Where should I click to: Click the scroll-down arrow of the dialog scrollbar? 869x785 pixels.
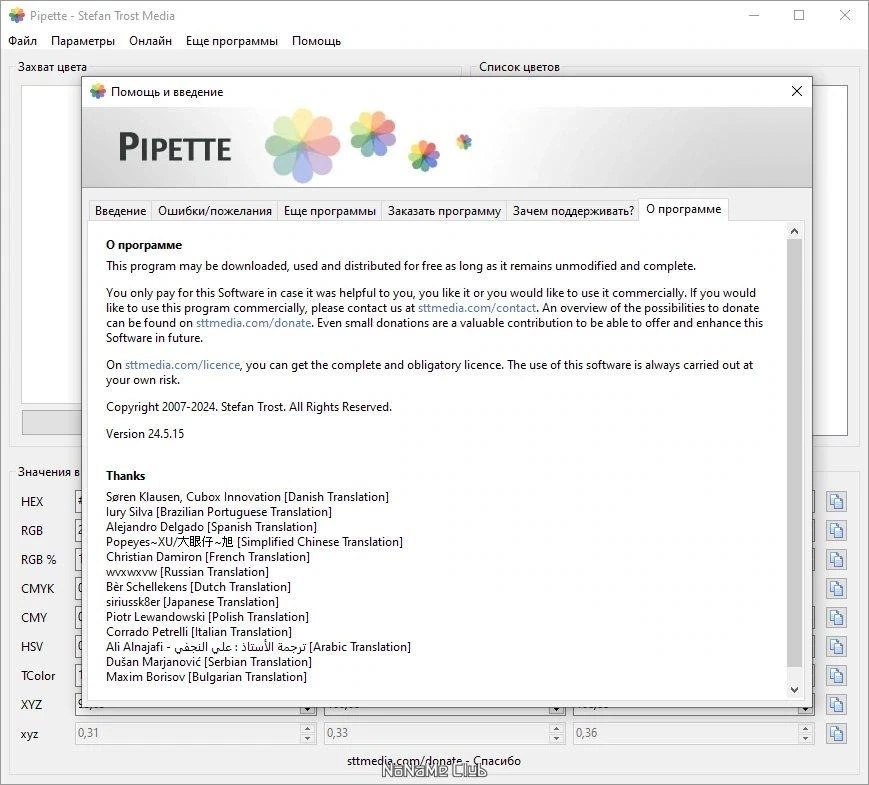794,690
